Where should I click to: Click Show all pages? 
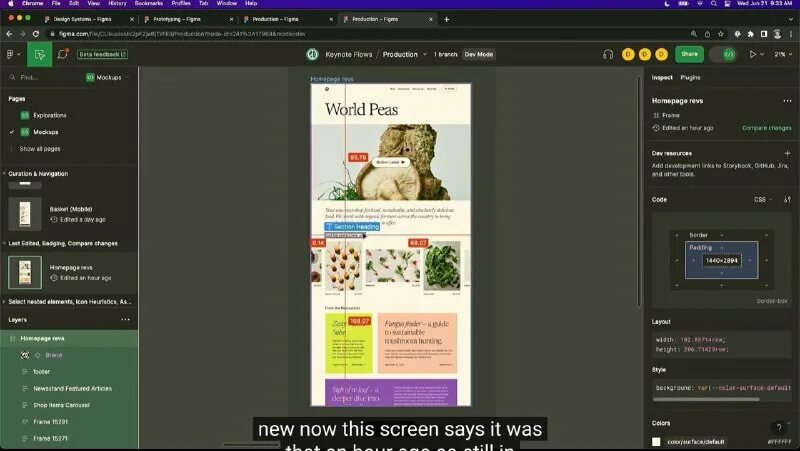click(x=40, y=149)
